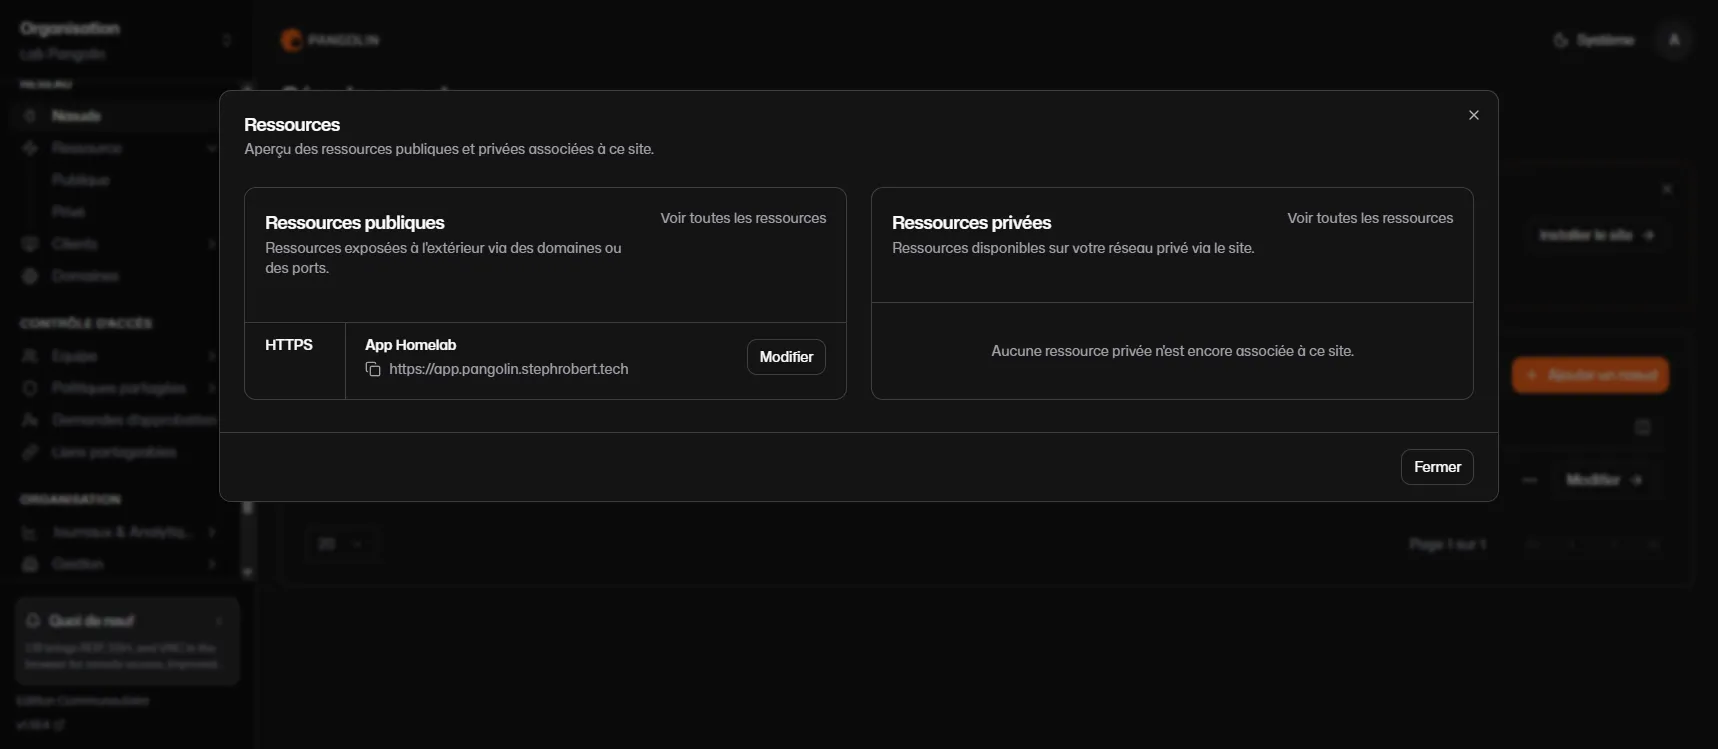Open the v1.18.4 version link
Image resolution: width=1718 pixels, height=749 pixels.
(40, 724)
